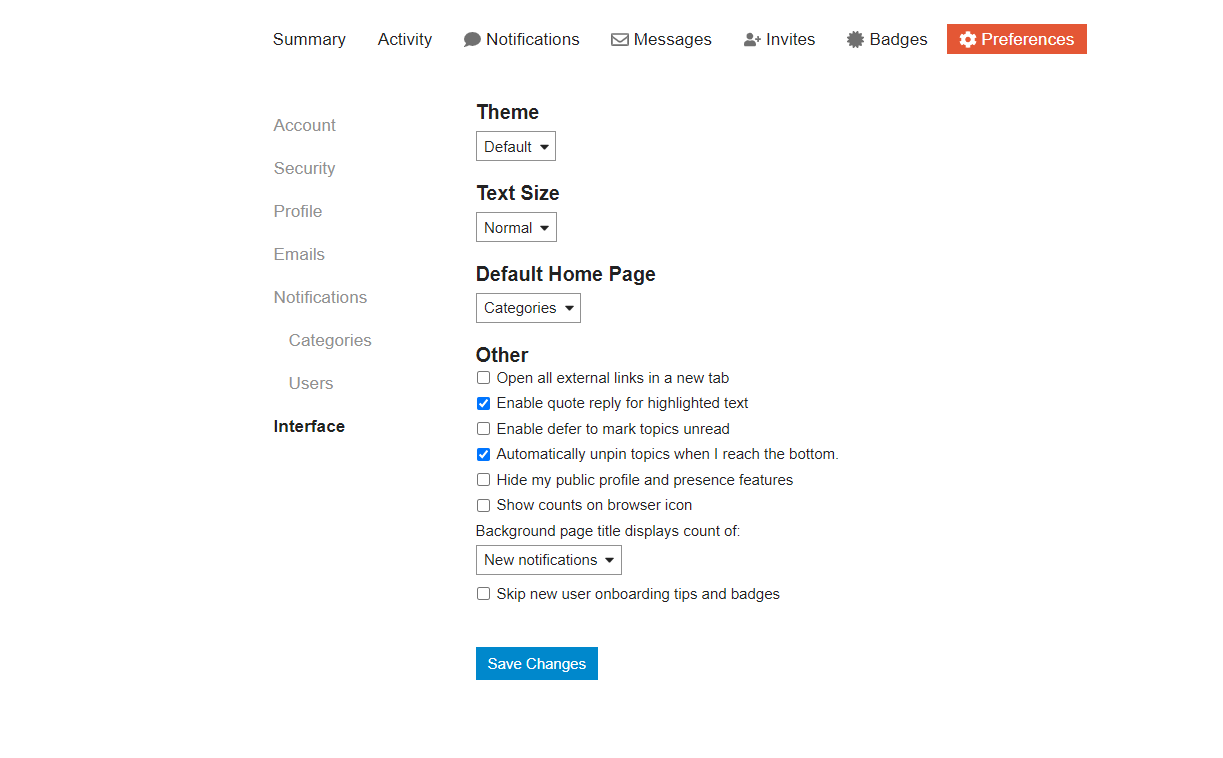Image resolution: width=1223 pixels, height=758 pixels.
Task: Expand the New notifications dropdown
Action: 549,560
